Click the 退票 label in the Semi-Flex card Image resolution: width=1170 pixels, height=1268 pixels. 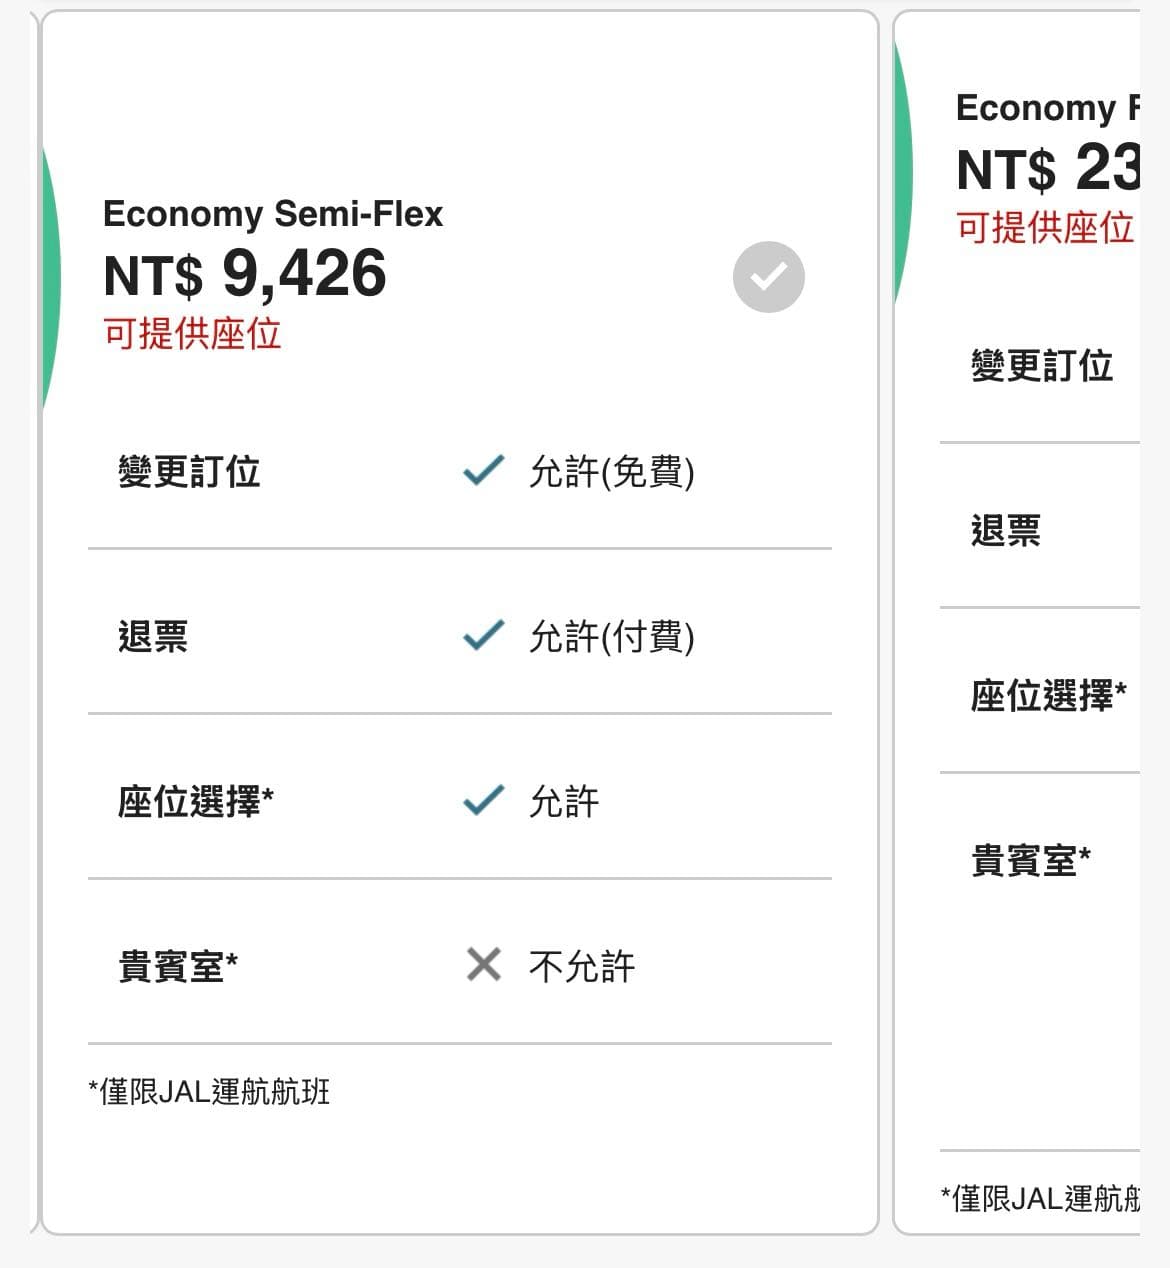tap(153, 637)
